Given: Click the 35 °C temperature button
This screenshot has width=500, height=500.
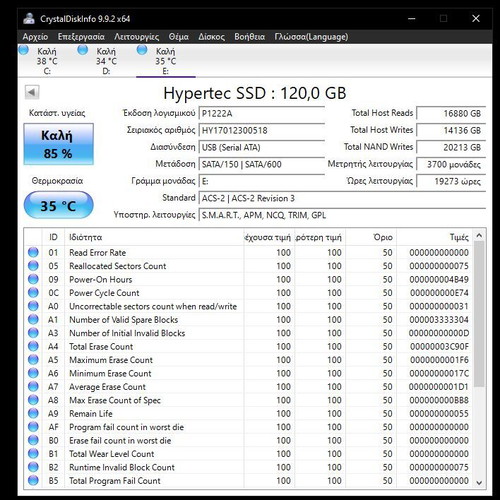Looking at the screenshot, I should click(x=58, y=205).
